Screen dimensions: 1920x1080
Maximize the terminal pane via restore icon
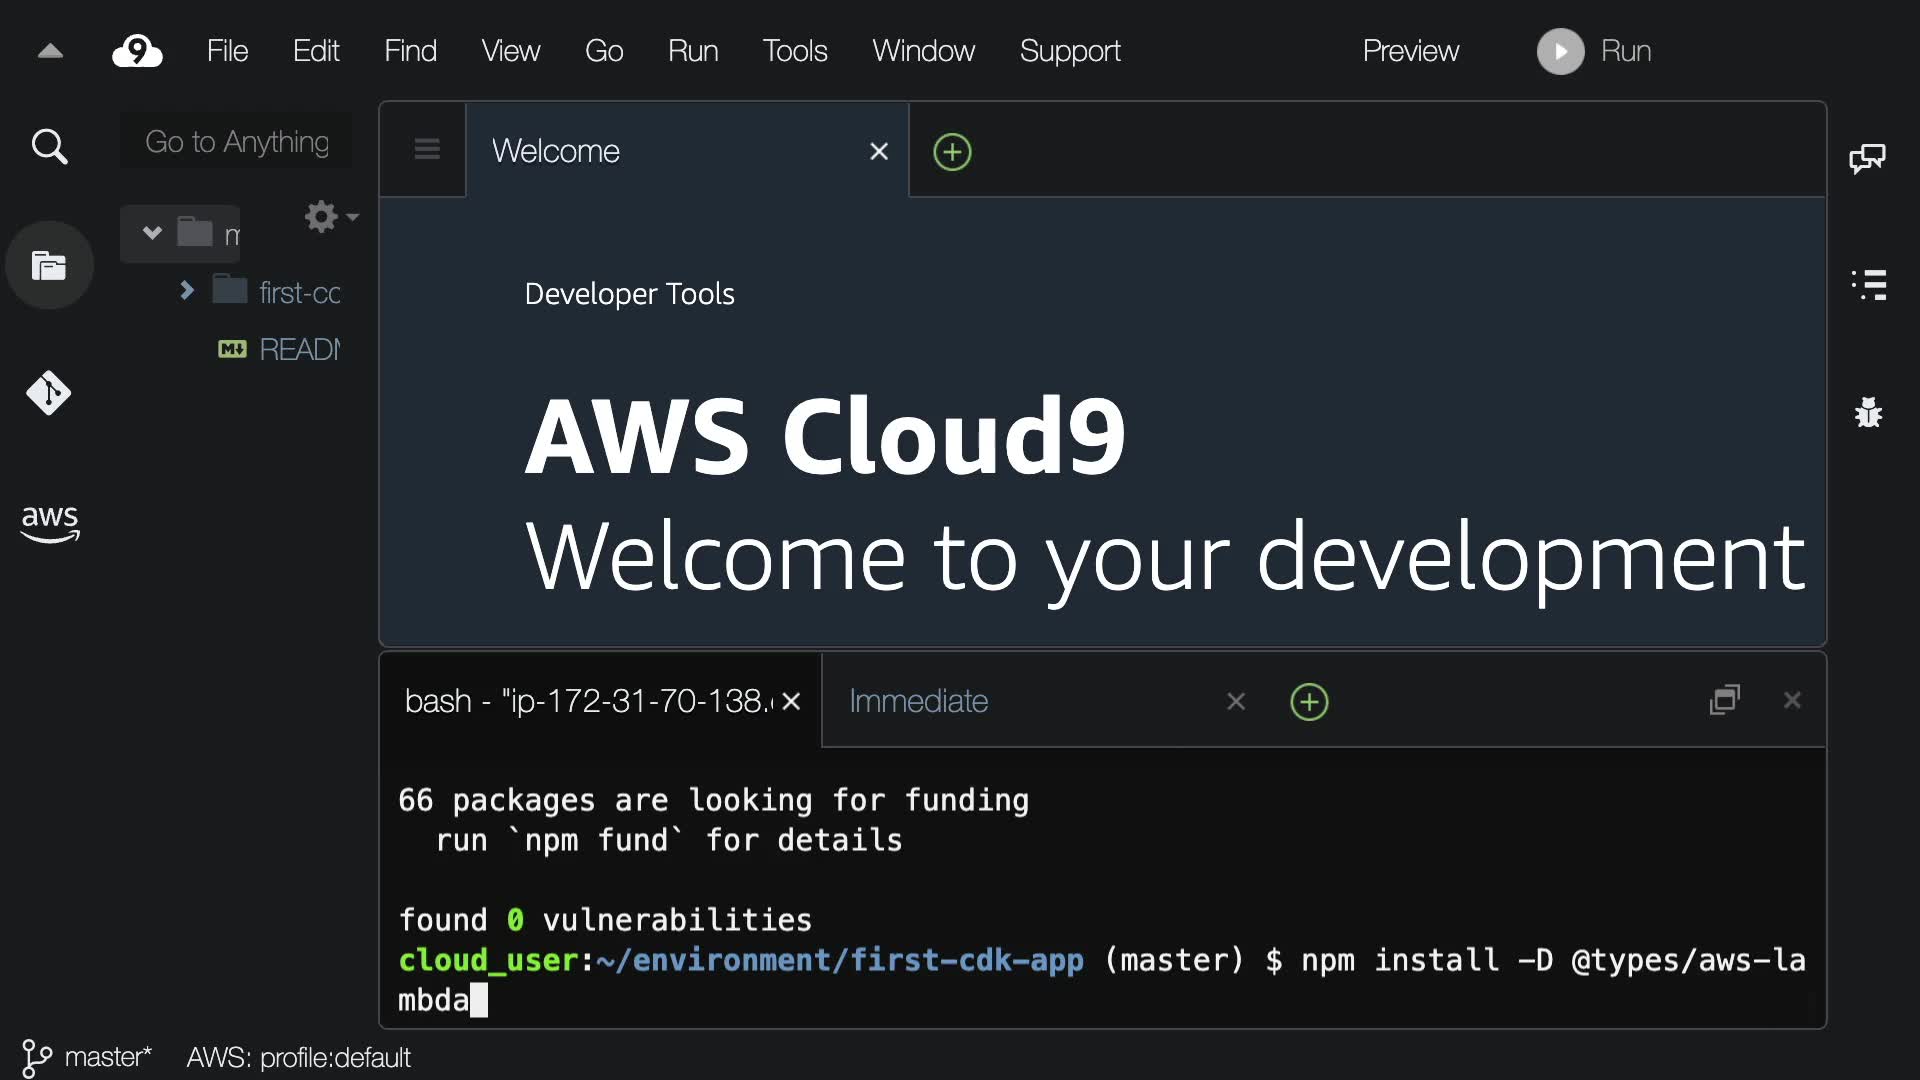click(1725, 700)
